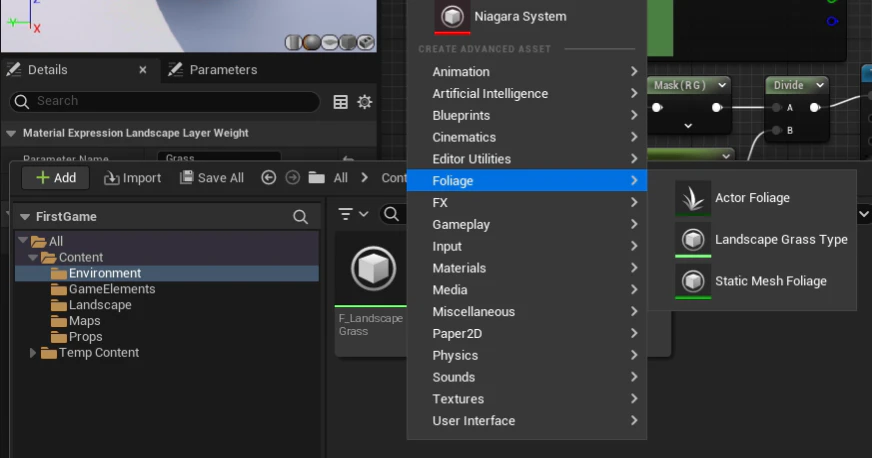The width and height of the screenshot is (872, 458).
Task: Click the Details tab pencil icon
Action: click(13, 69)
